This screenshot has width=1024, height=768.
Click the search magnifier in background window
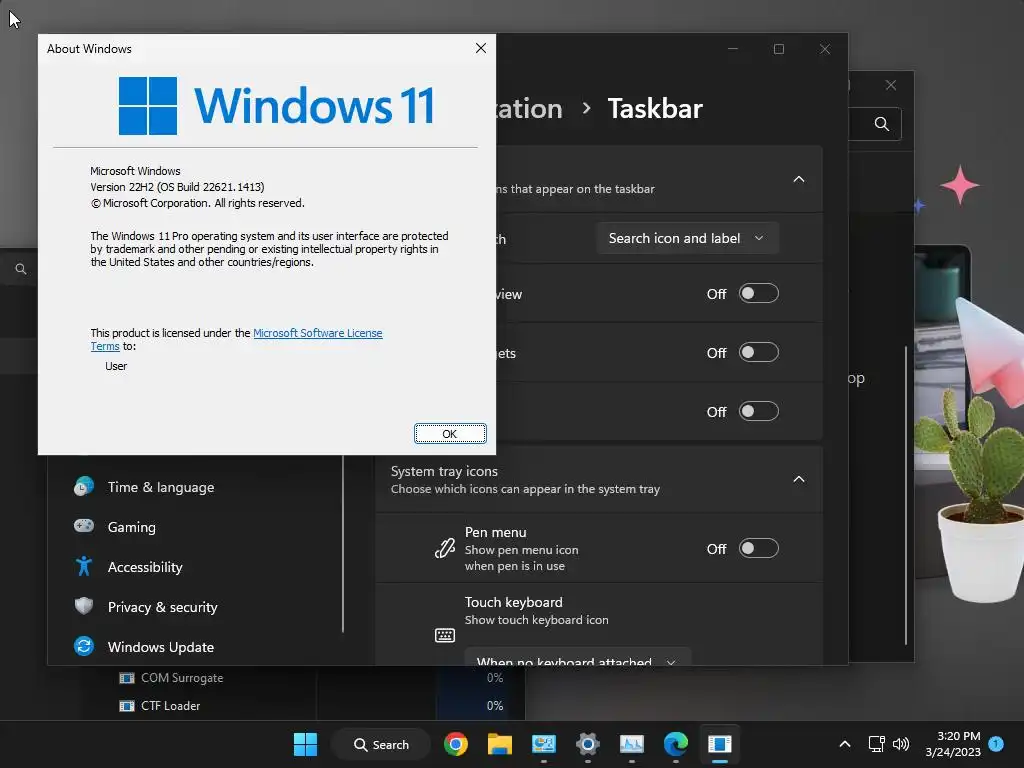click(882, 124)
